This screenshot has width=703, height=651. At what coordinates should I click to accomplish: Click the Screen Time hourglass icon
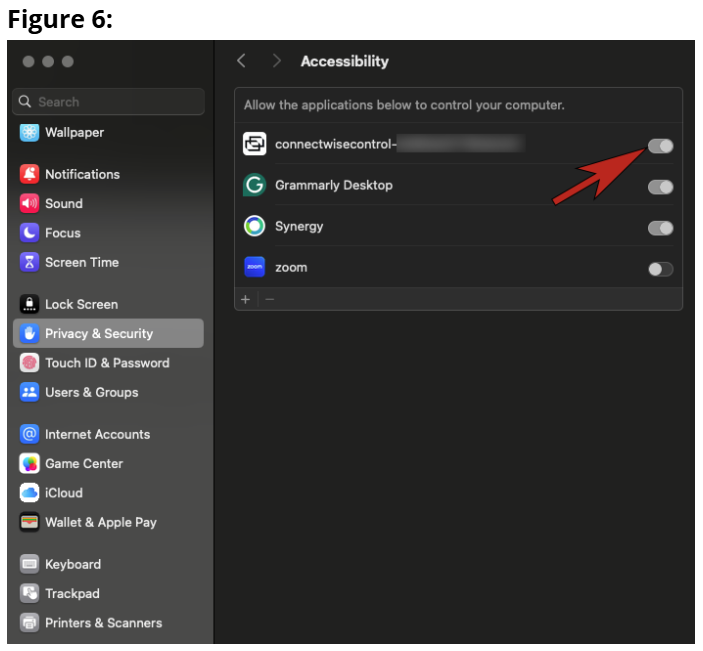click(x=29, y=262)
